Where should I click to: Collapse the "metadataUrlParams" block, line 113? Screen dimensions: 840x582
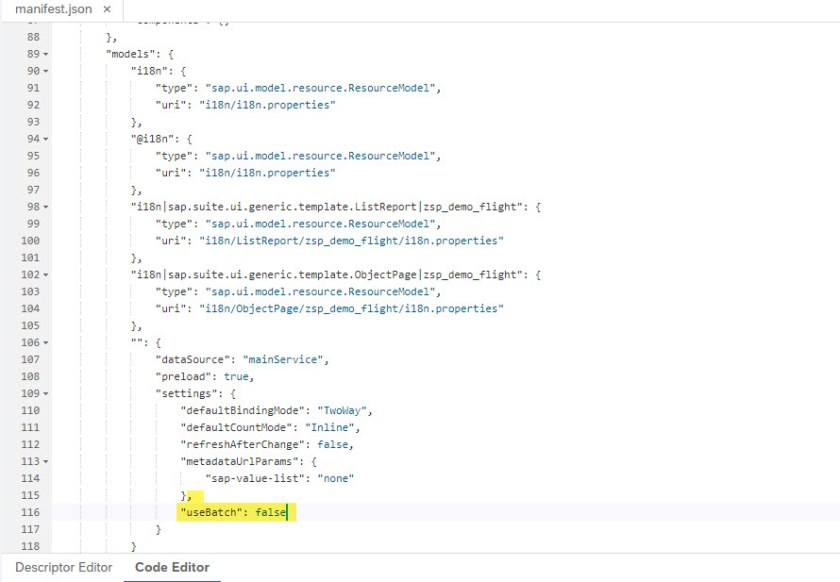[46, 461]
